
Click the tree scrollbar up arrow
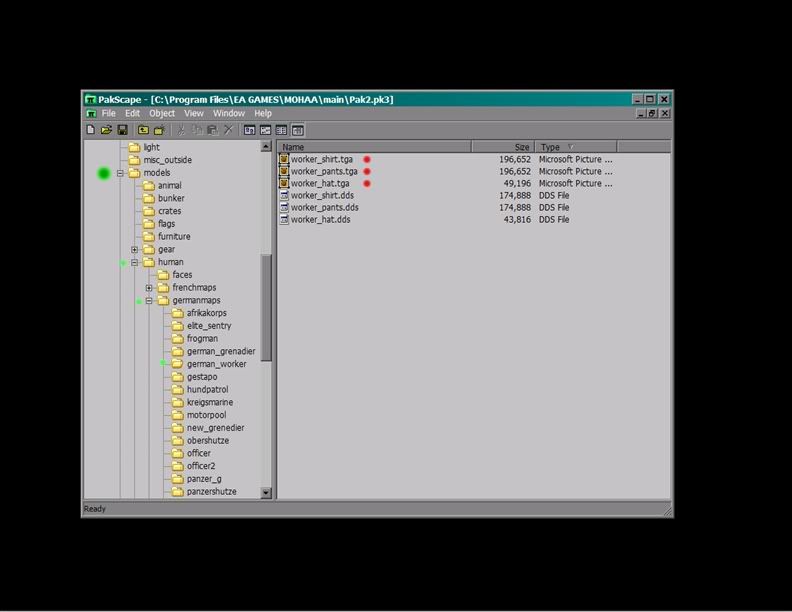[266, 146]
